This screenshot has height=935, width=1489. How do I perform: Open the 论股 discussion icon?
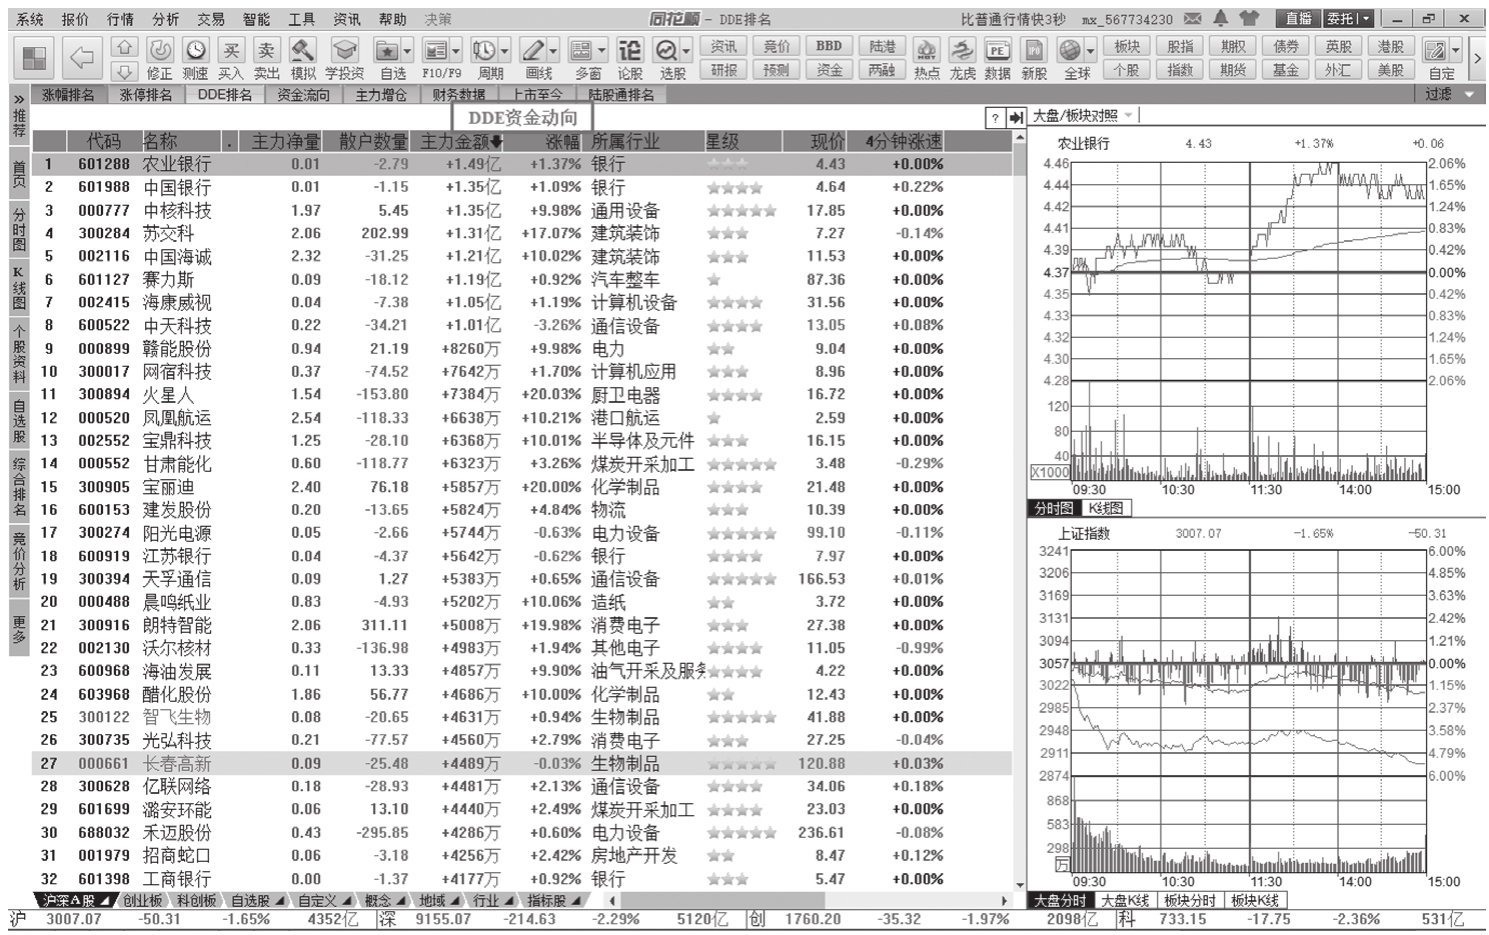630,58
